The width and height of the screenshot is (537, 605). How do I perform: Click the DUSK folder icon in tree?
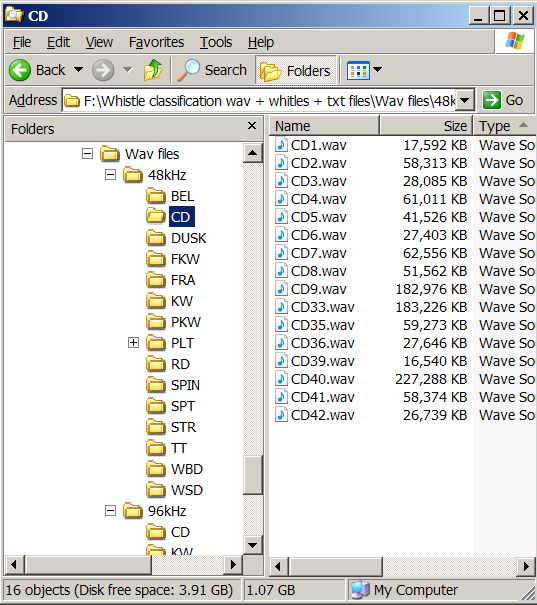pyautogui.click(x=156, y=238)
